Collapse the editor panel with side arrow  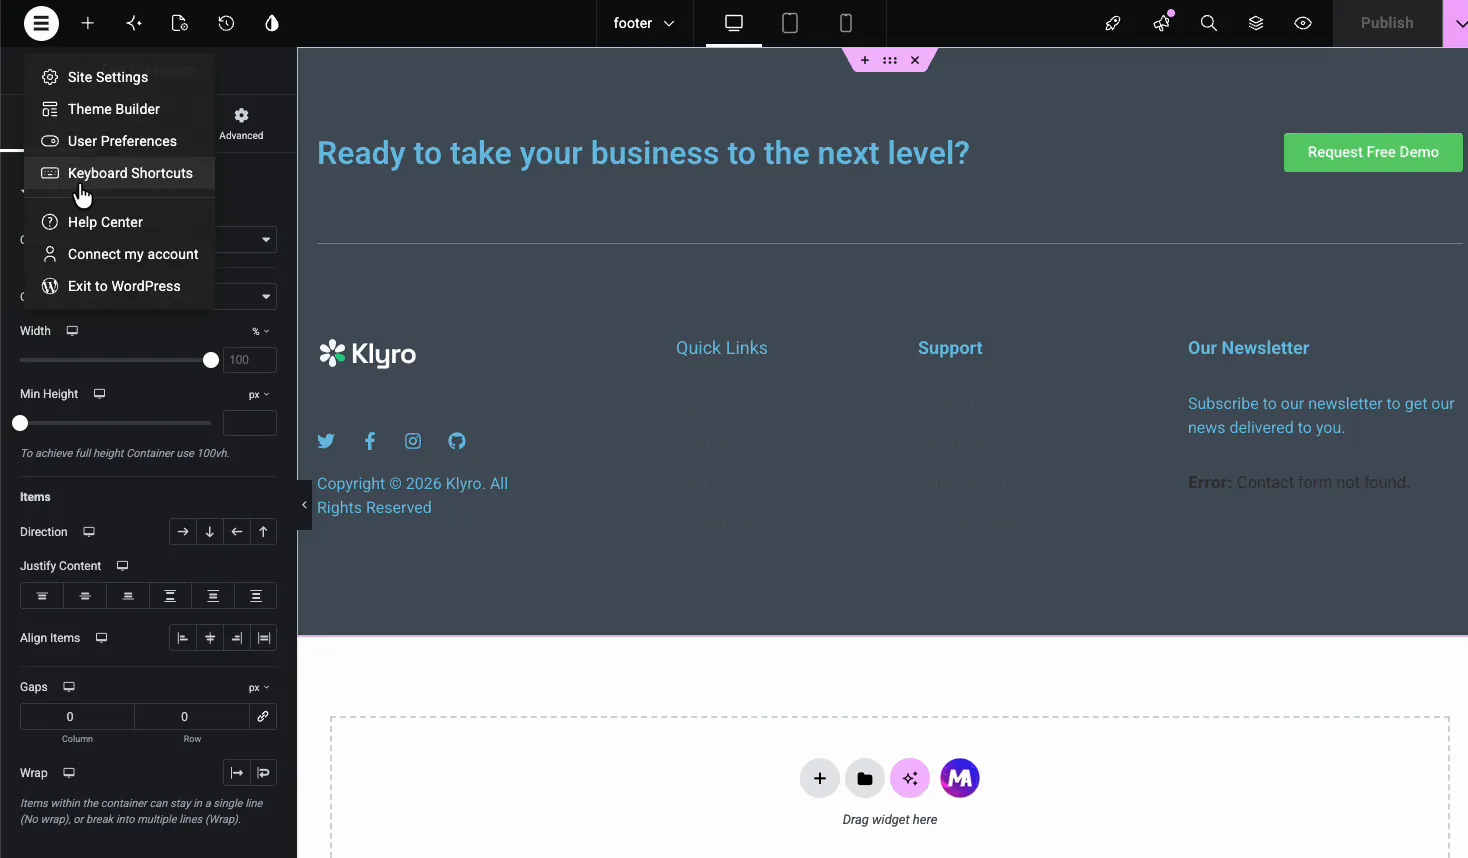coord(304,505)
